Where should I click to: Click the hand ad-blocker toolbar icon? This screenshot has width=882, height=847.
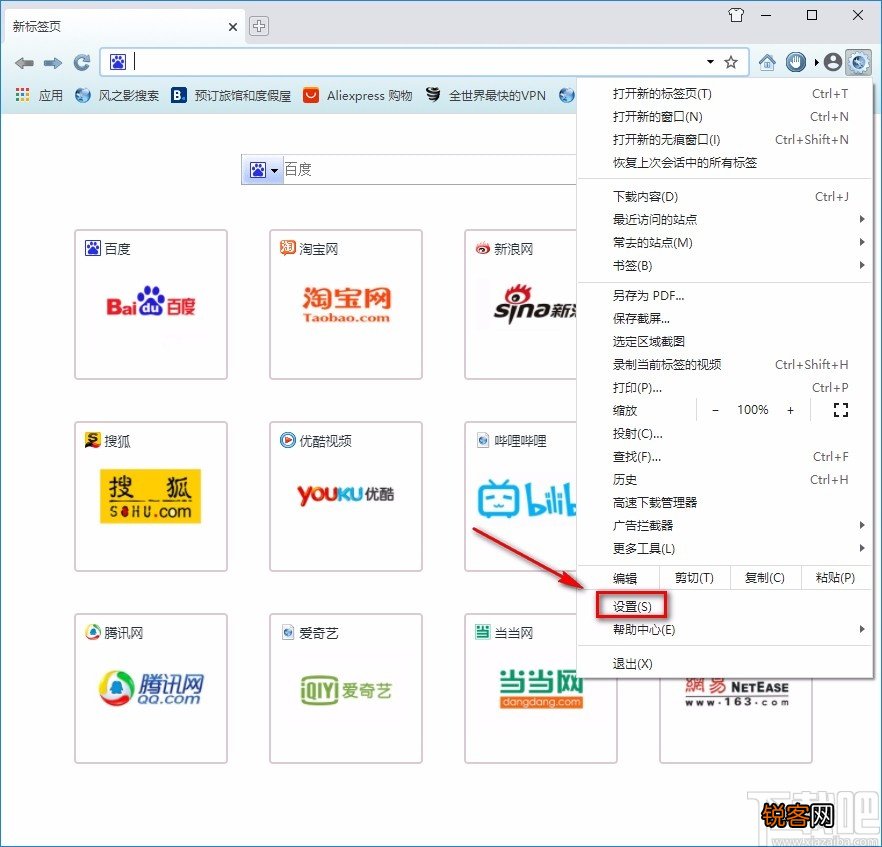pyautogui.click(x=795, y=62)
